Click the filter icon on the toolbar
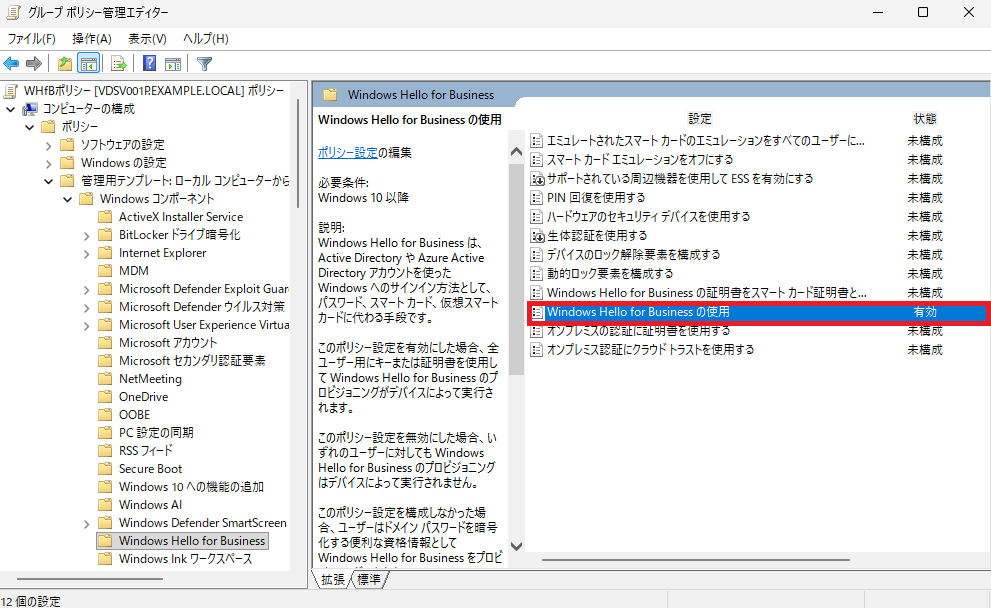991x608 pixels. tap(204, 63)
